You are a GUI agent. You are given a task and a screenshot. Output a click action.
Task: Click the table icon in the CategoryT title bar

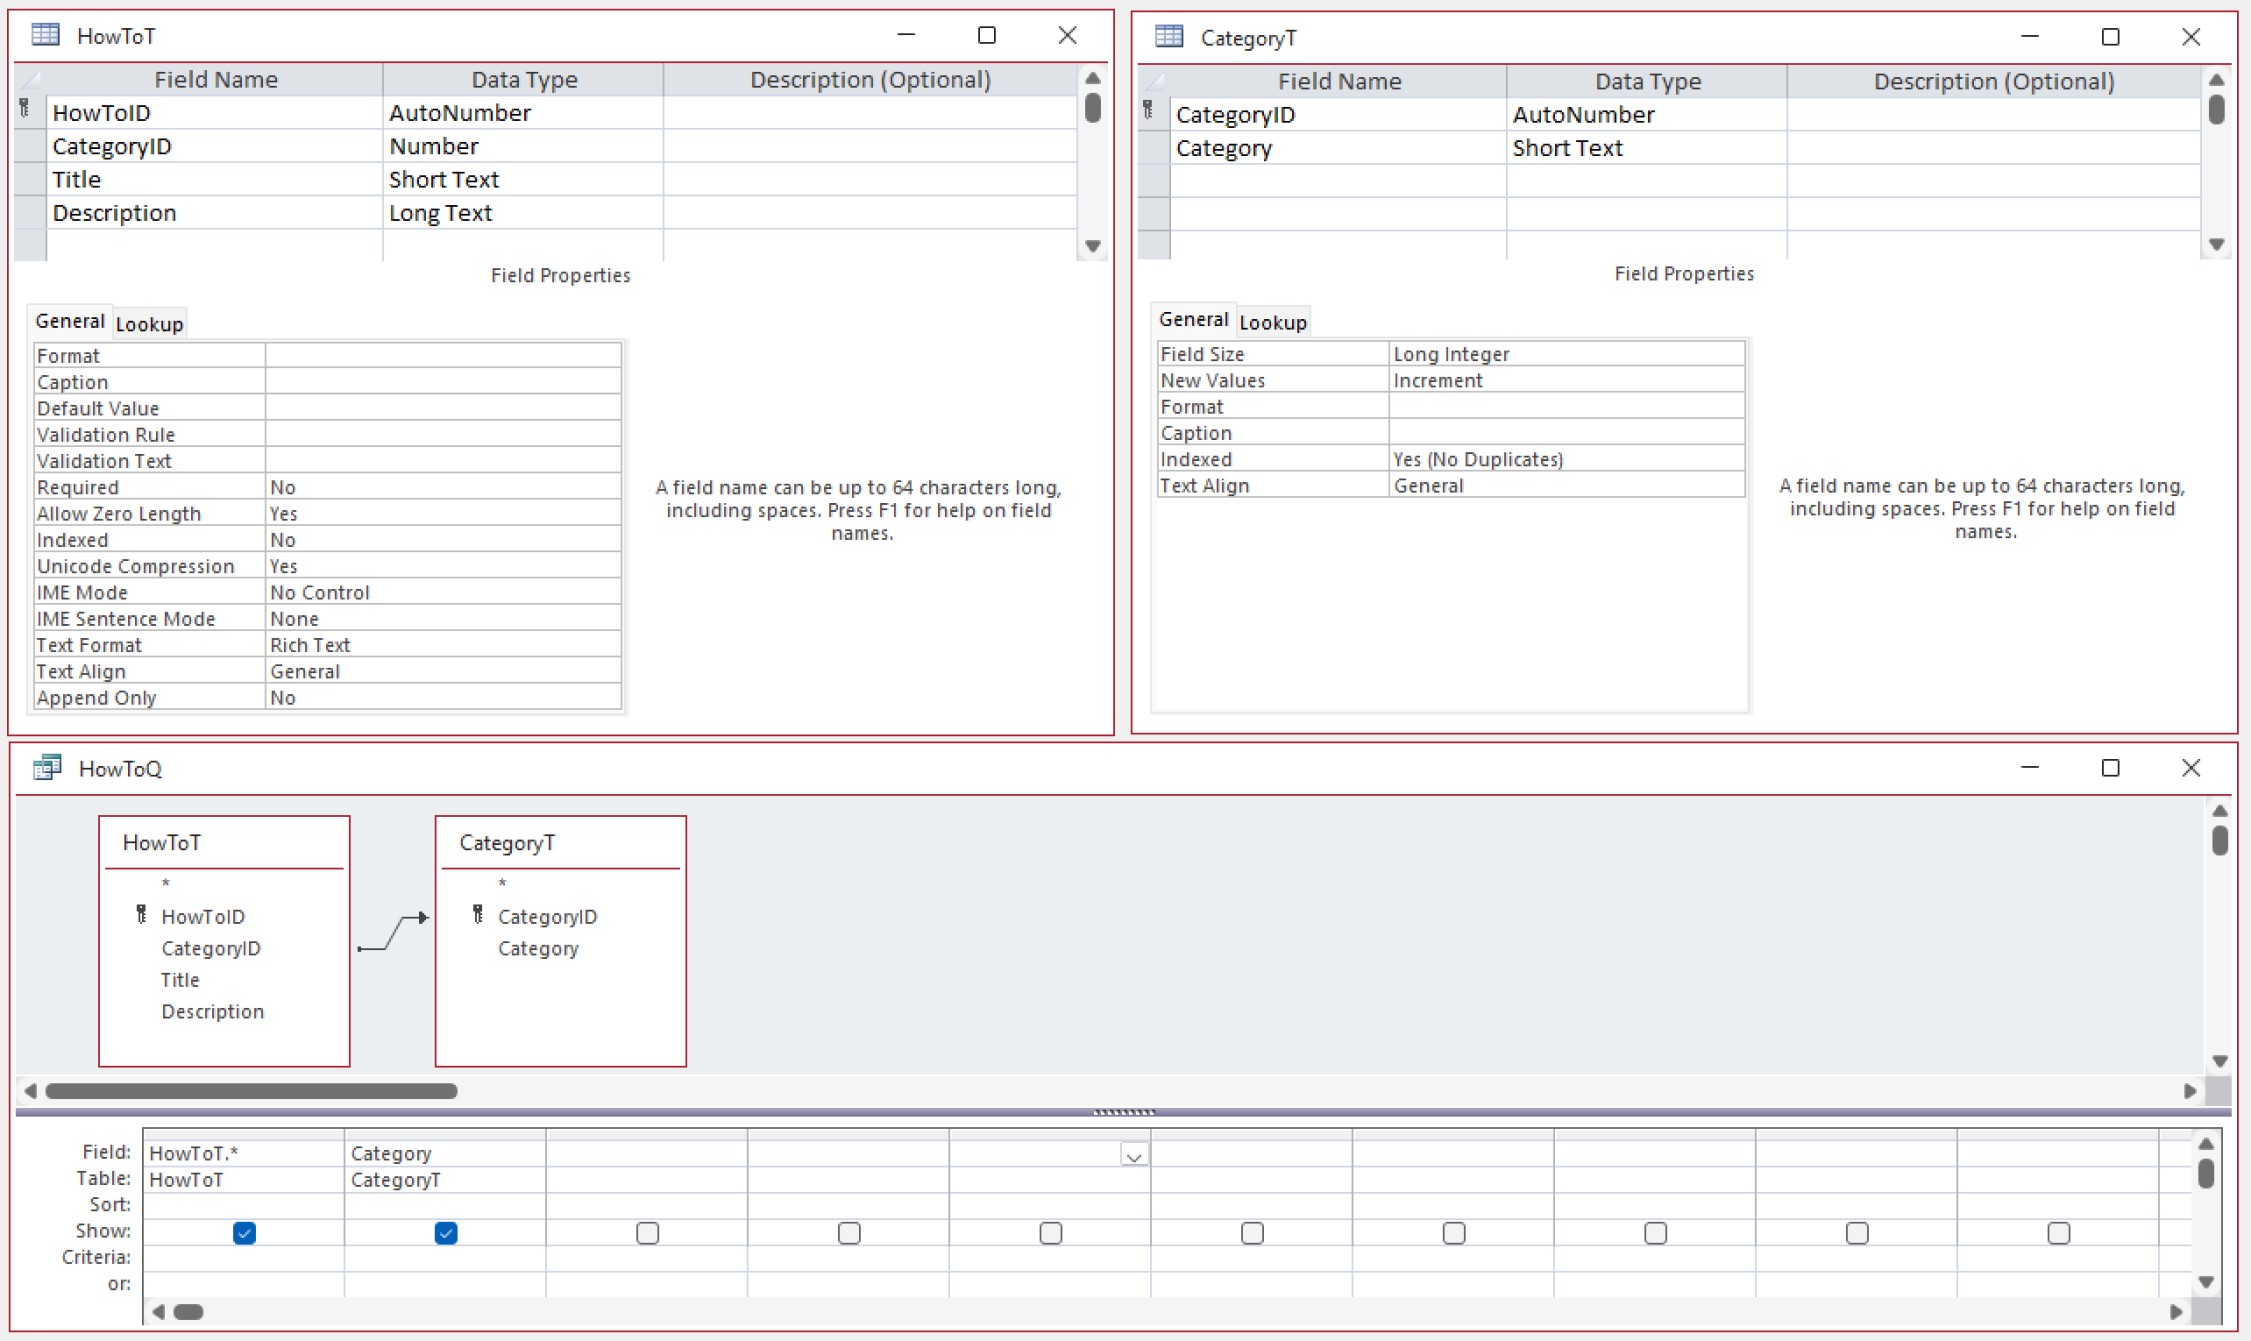[1169, 37]
